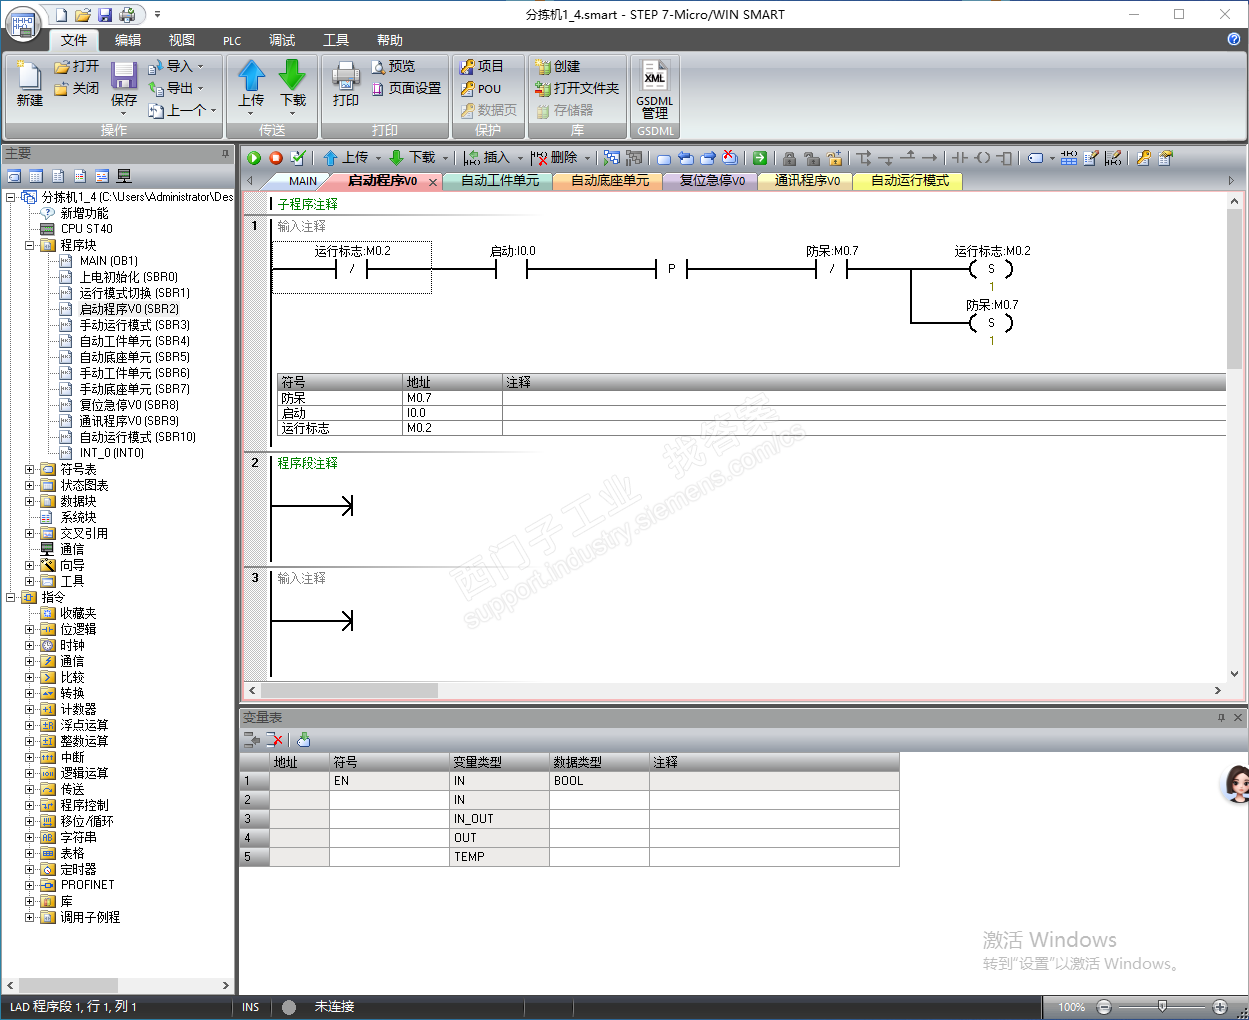The image size is (1249, 1020).
Task: Select INT_0 (INT0) in the project tree
Action: click(x=112, y=453)
